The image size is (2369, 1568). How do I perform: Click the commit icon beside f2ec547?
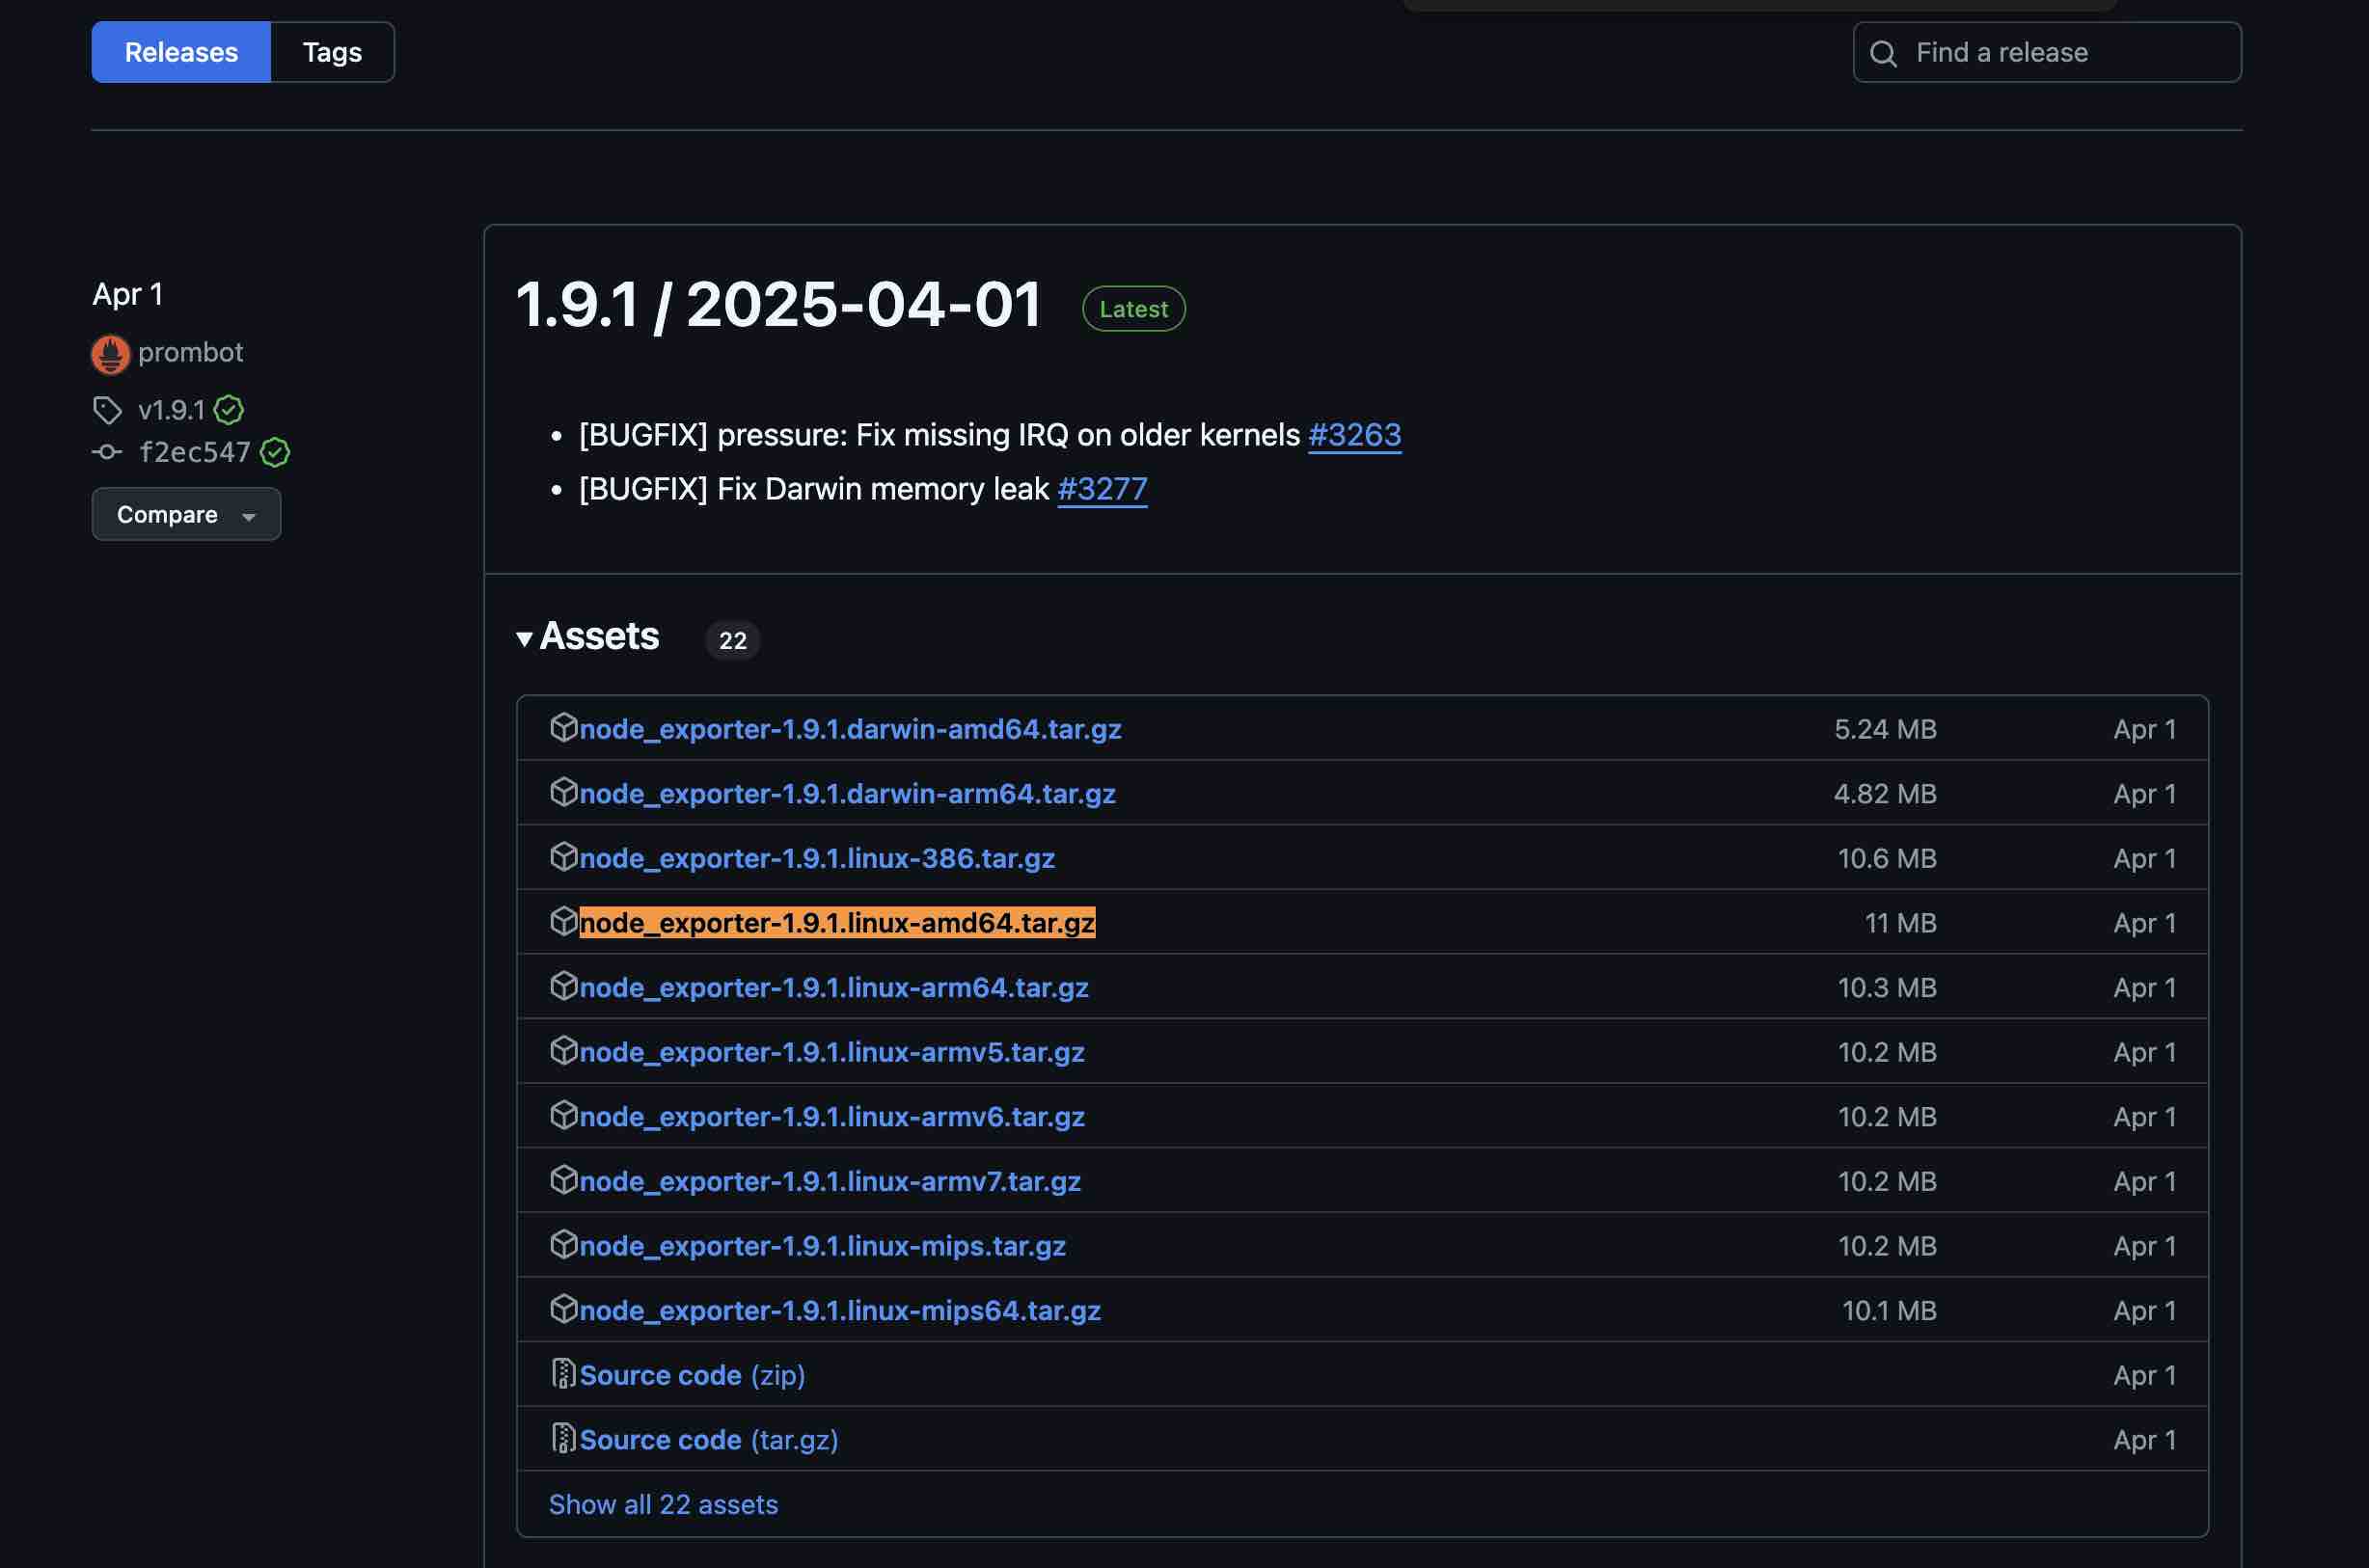coord(107,453)
